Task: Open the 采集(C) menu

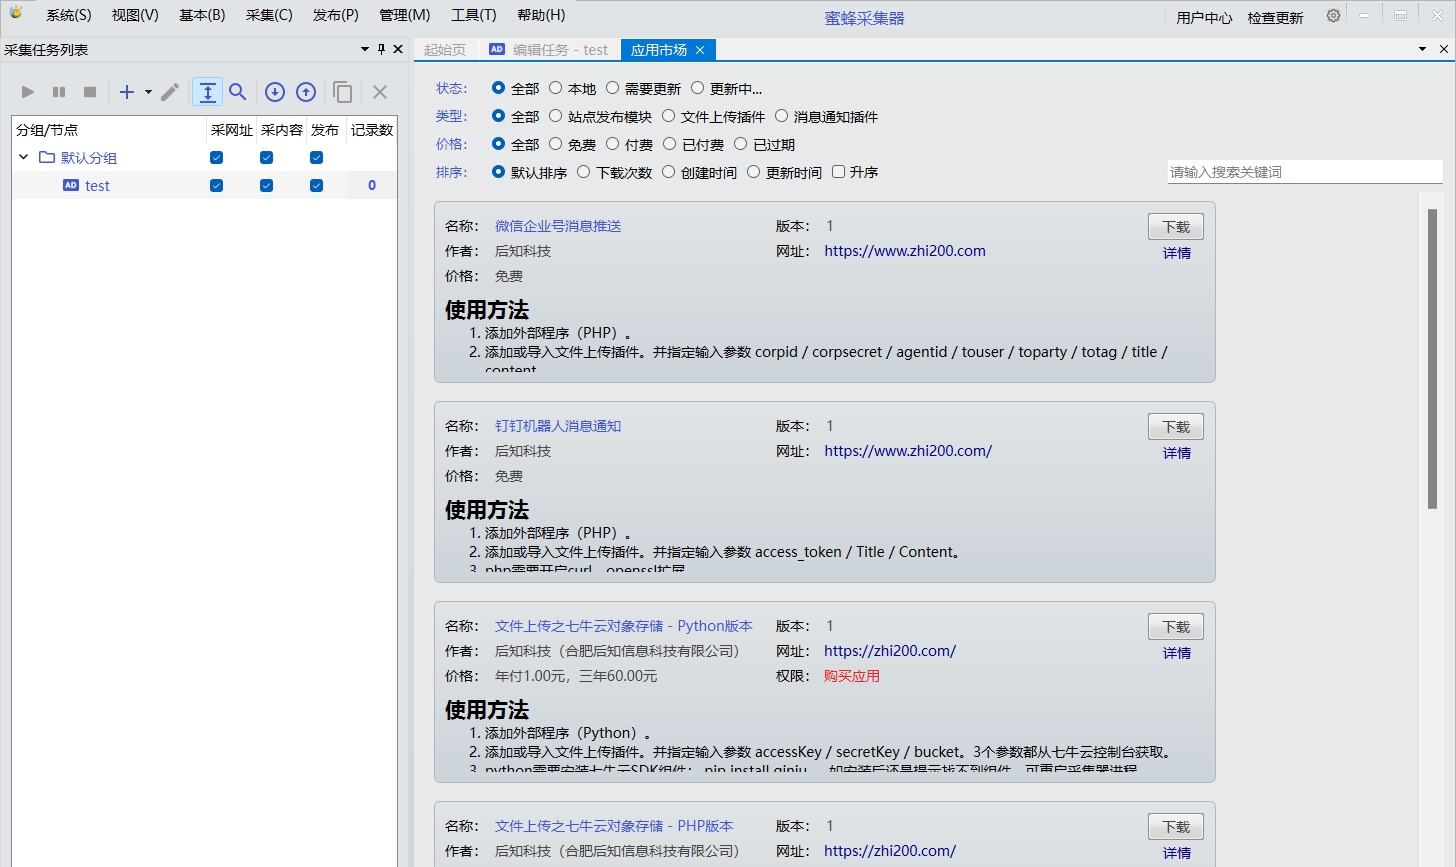Action: tap(269, 15)
